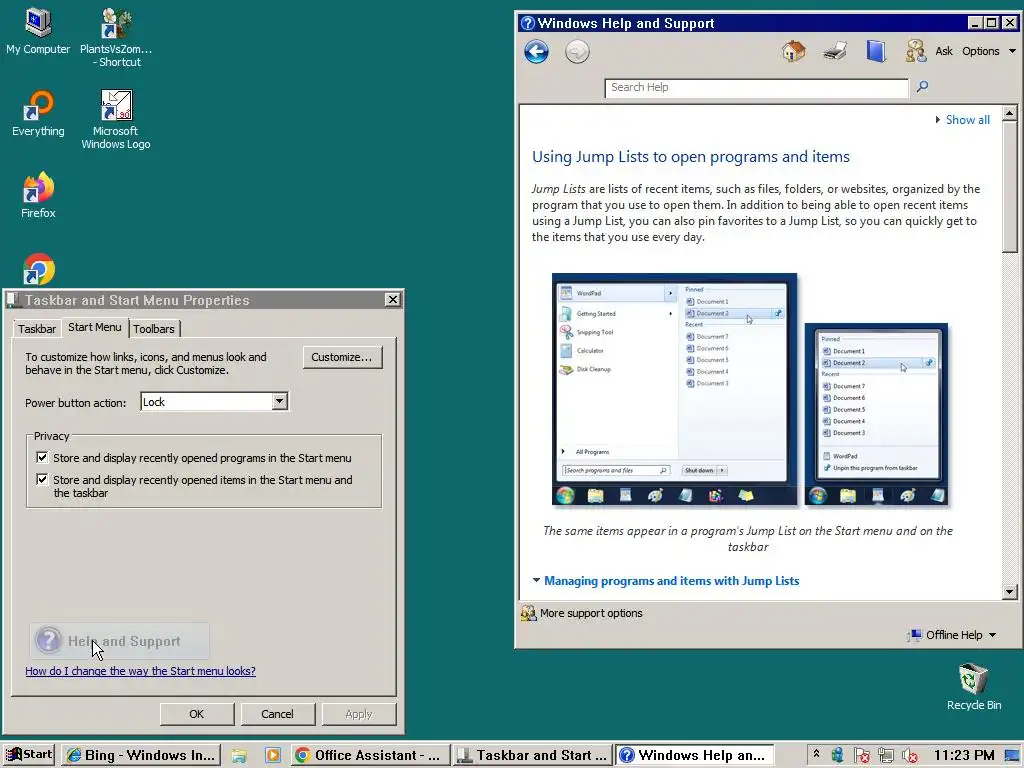This screenshot has height=768, width=1024.
Task: Click the Apply button
Action: [x=359, y=714]
